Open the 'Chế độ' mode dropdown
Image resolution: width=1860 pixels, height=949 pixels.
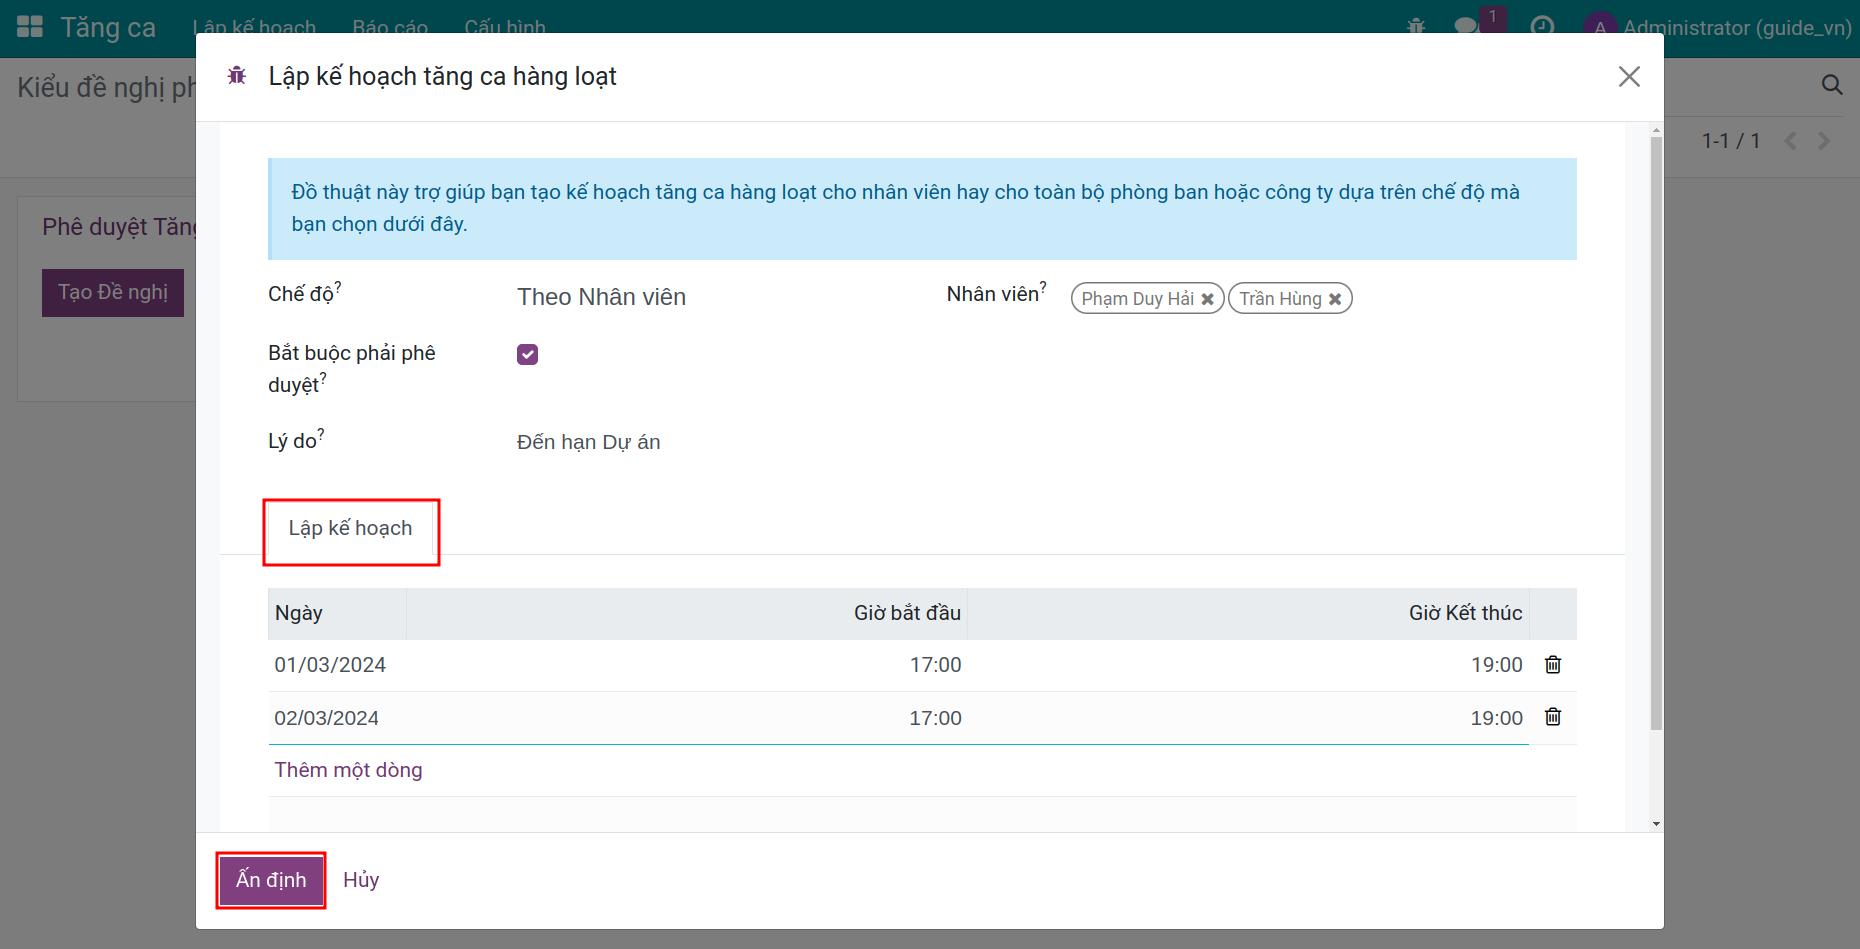[700, 297]
